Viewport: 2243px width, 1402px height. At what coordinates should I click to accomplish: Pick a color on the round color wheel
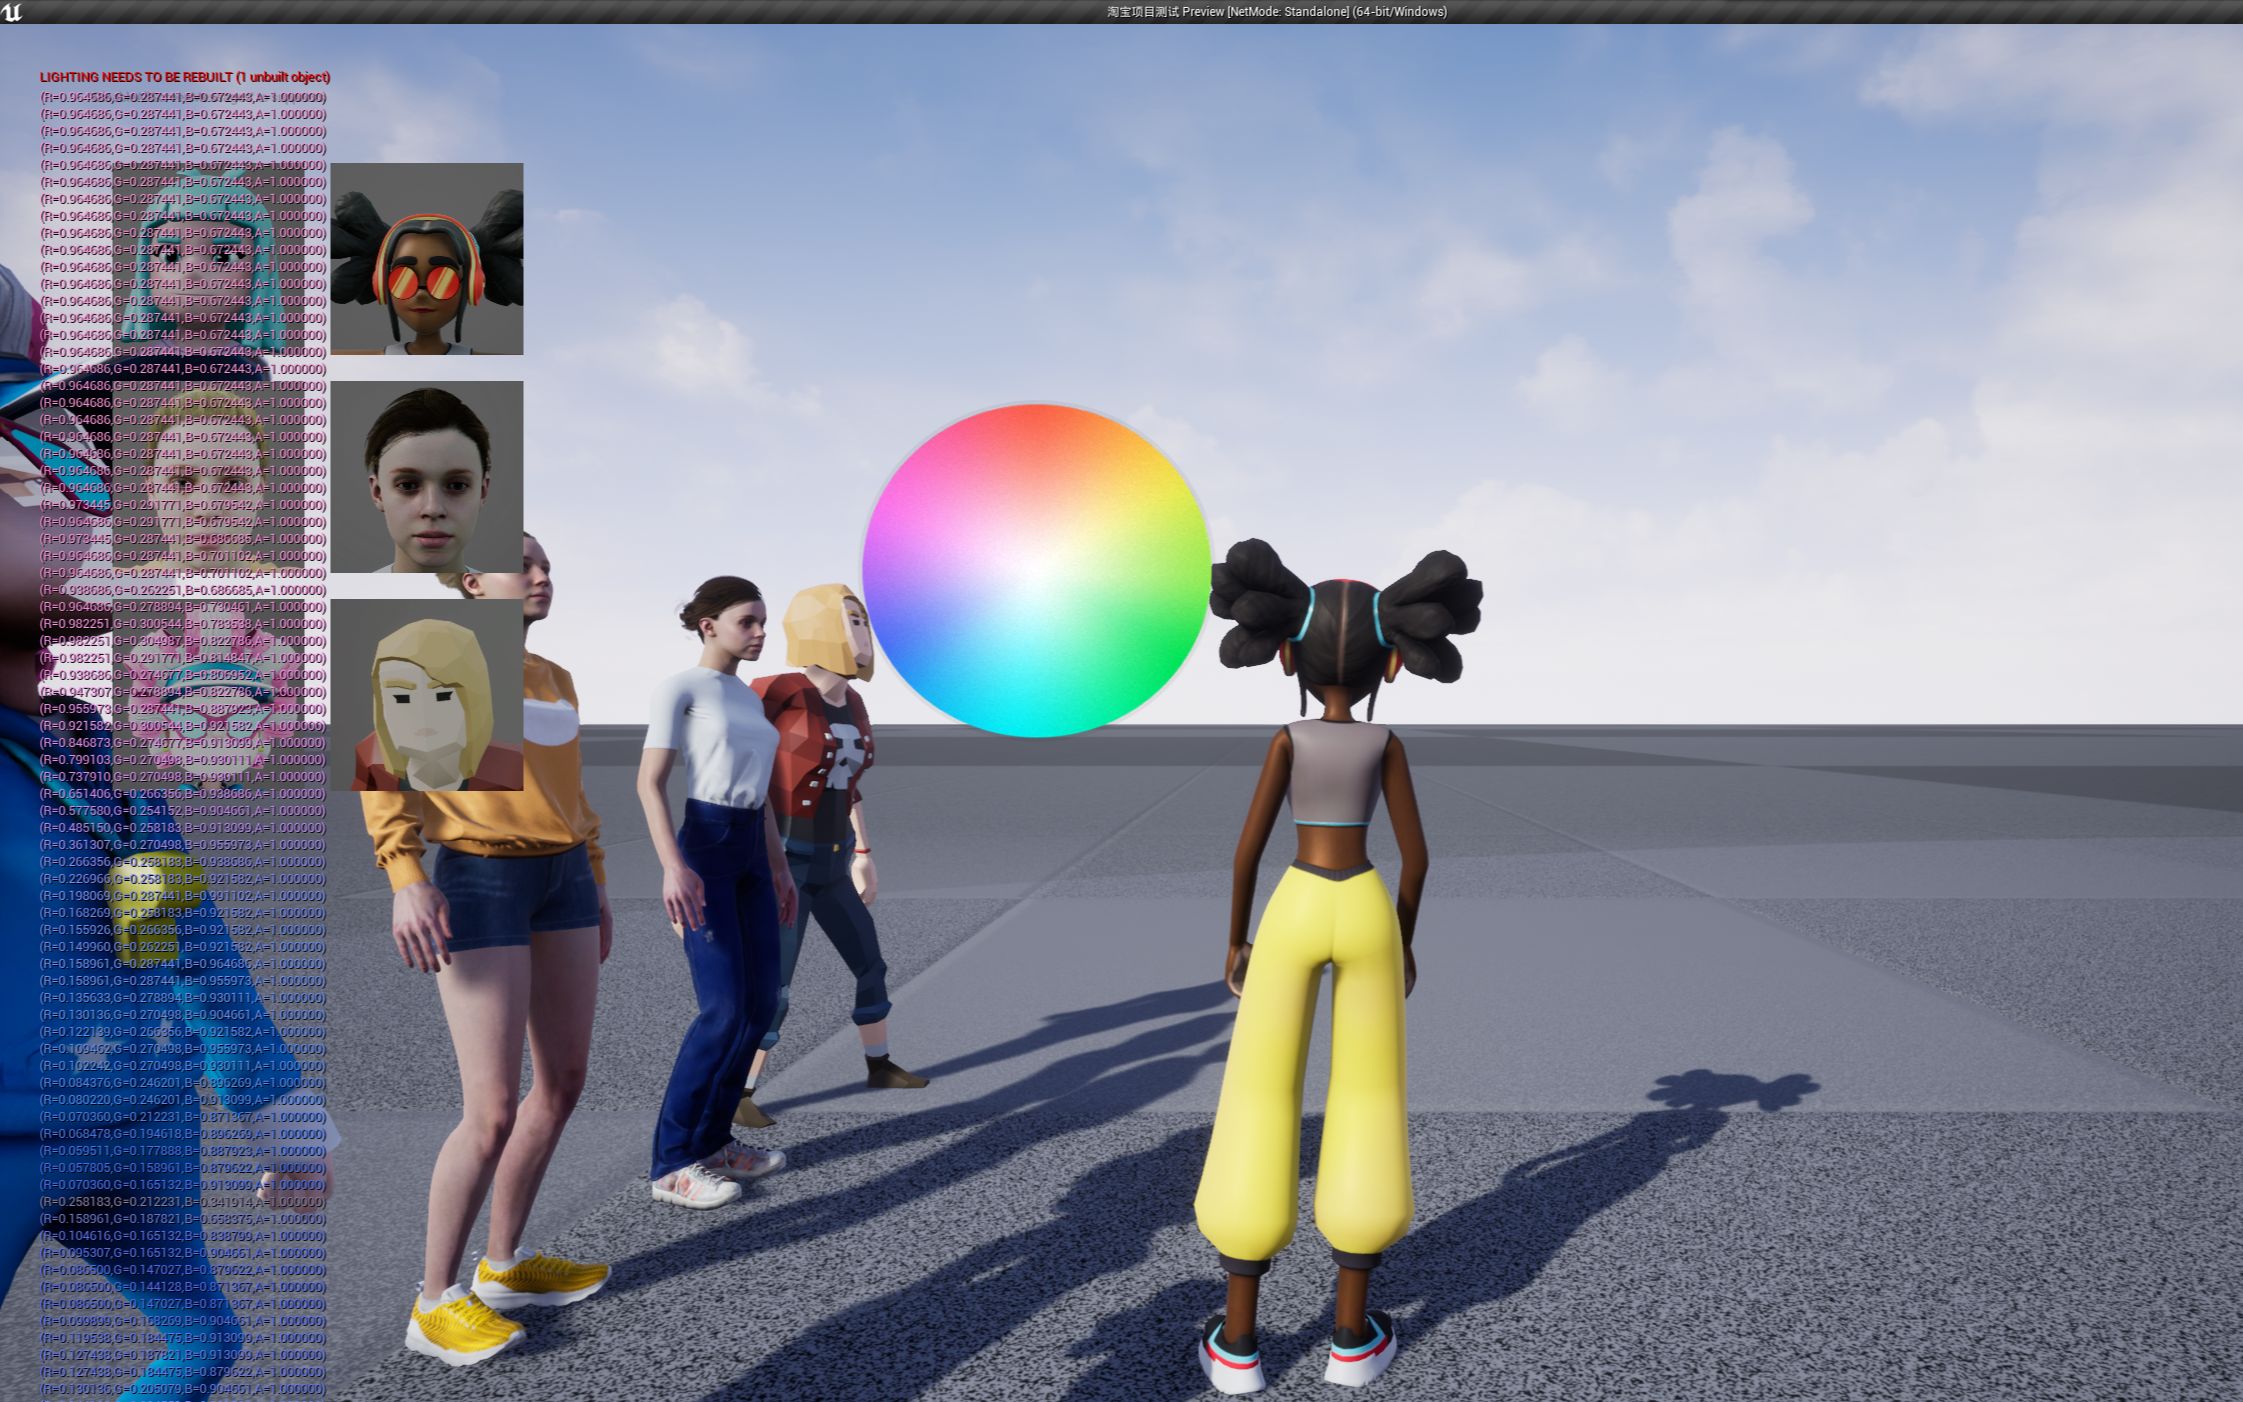click(1036, 570)
